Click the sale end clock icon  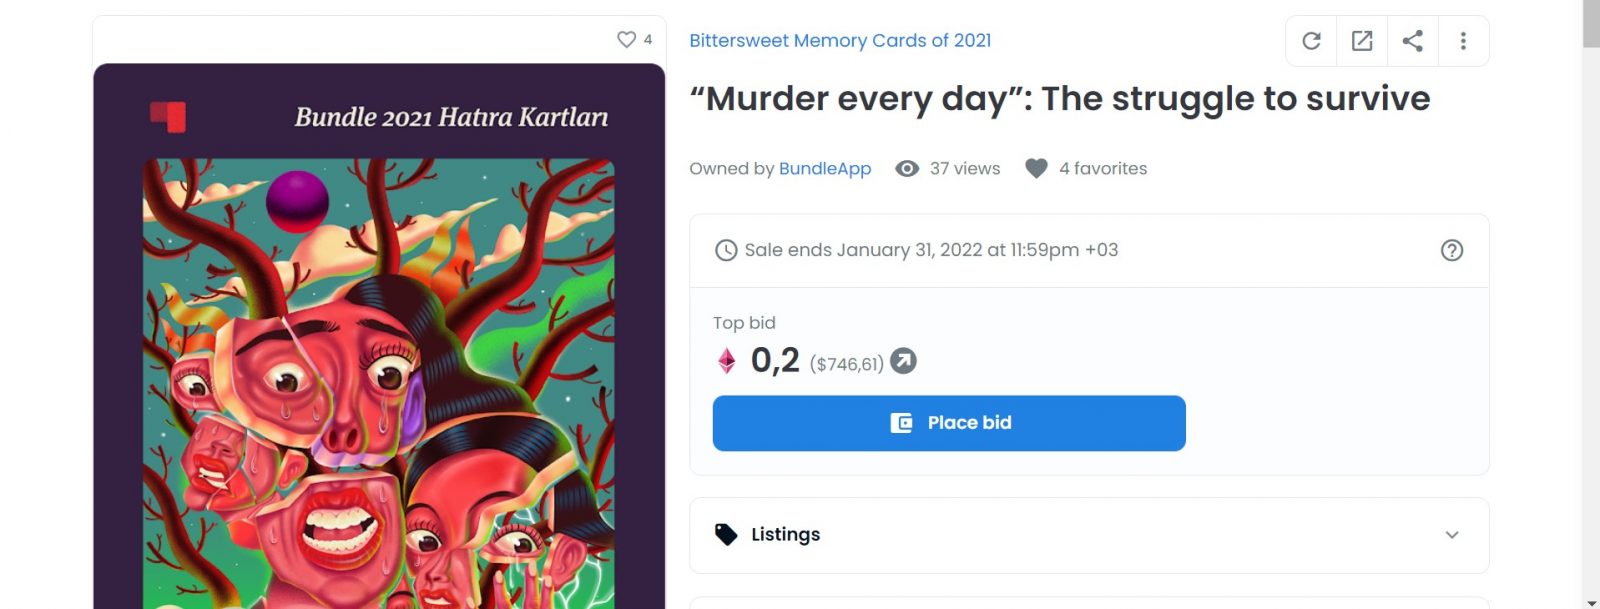coord(726,250)
